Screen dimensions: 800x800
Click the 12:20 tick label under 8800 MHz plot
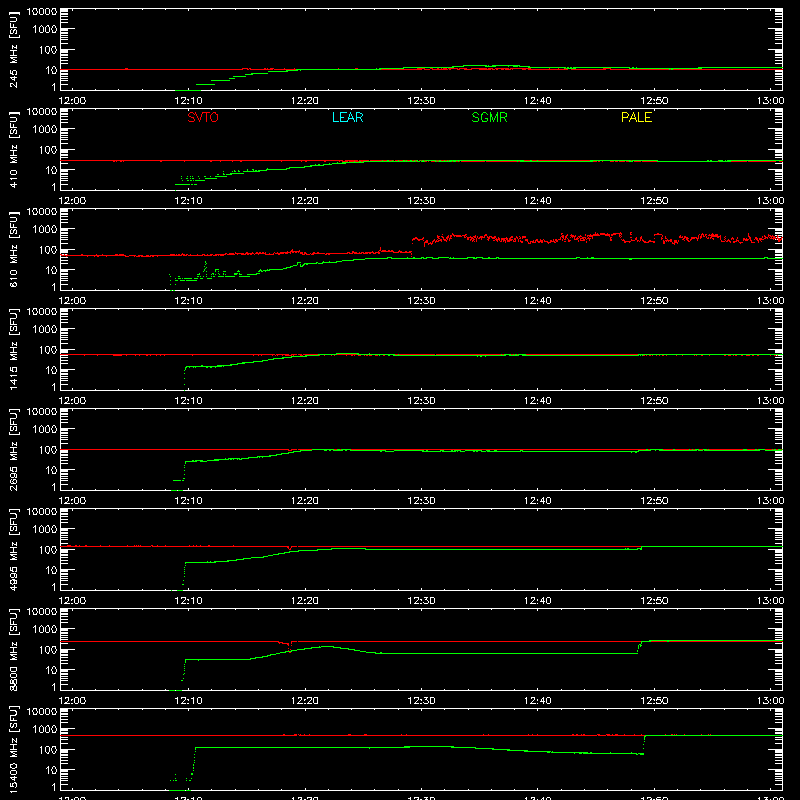coord(305,701)
